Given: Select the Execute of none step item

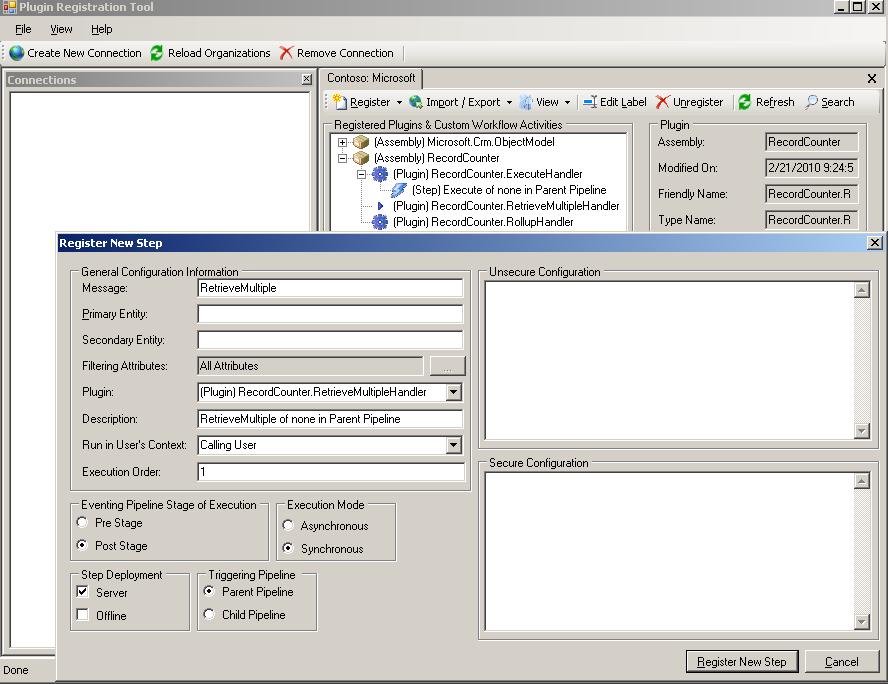Looking at the screenshot, I should pyautogui.click(x=509, y=190).
